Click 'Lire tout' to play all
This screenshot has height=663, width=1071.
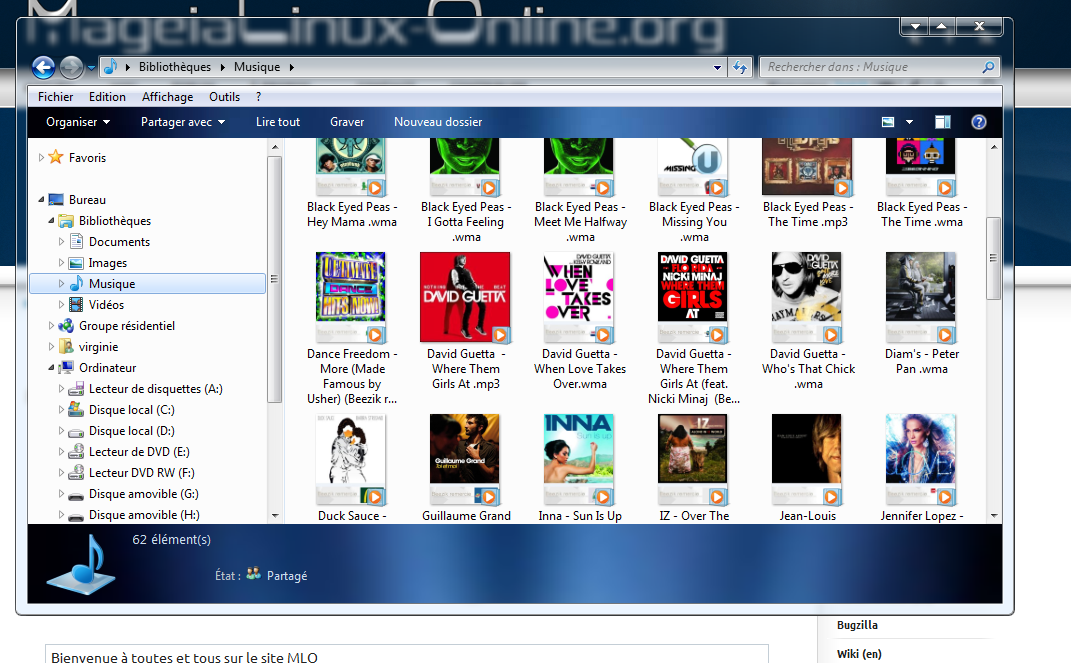(x=278, y=122)
